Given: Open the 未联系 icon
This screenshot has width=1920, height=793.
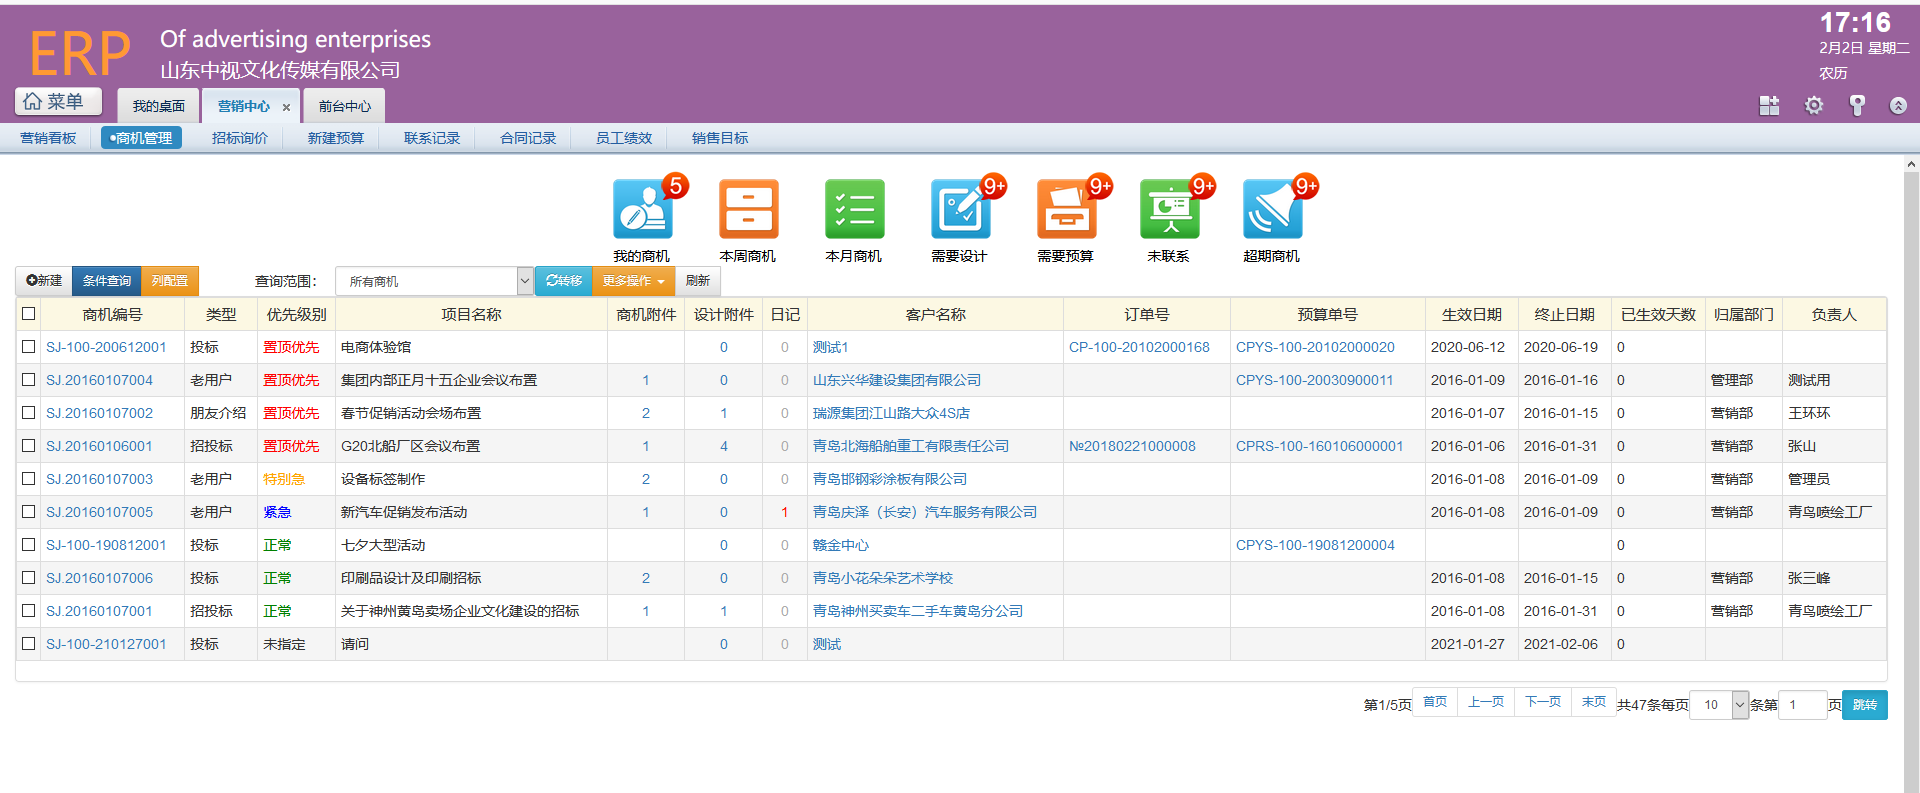Looking at the screenshot, I should pyautogui.click(x=1169, y=209).
